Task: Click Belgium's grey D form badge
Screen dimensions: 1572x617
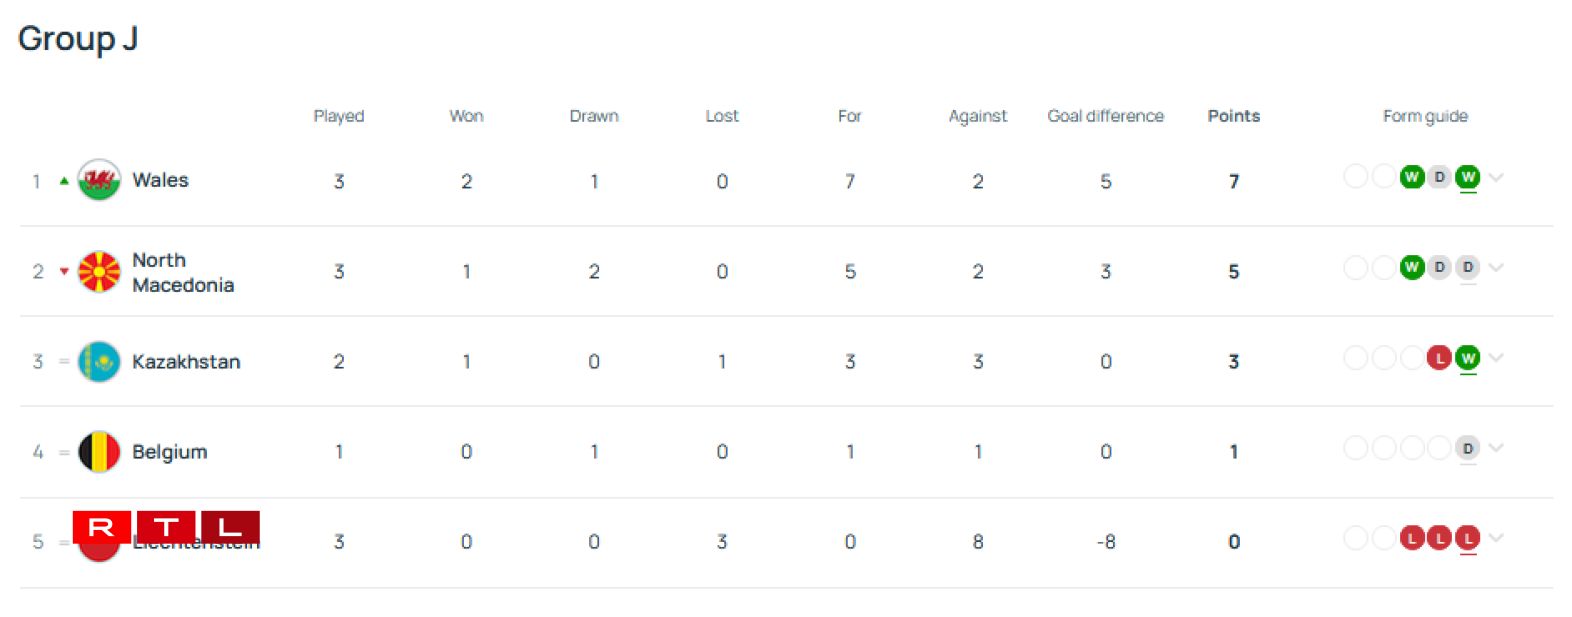Action: [x=1467, y=448]
